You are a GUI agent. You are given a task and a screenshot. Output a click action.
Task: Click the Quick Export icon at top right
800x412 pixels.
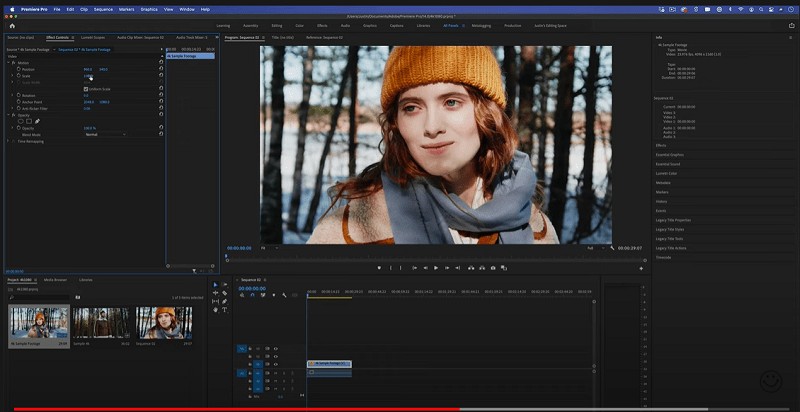click(791, 25)
